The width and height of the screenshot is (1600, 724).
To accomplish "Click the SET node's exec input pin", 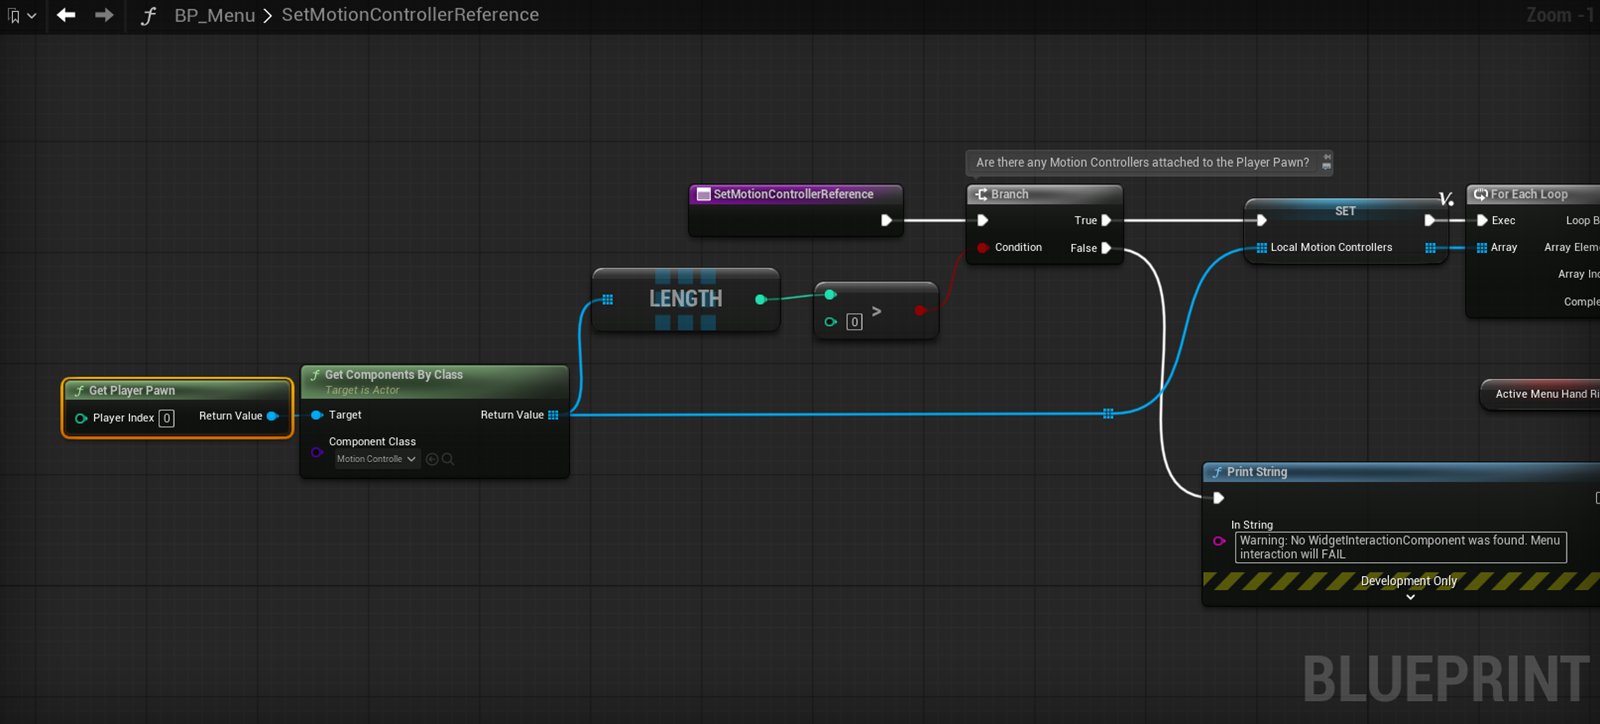I will point(1261,220).
